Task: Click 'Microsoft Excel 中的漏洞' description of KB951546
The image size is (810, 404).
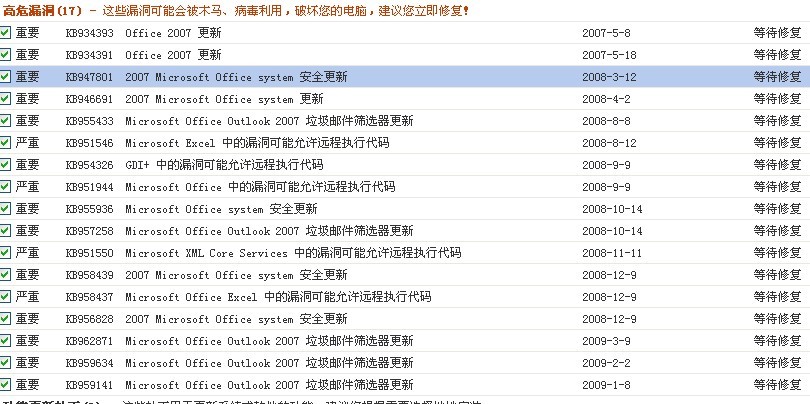Action: coord(257,143)
